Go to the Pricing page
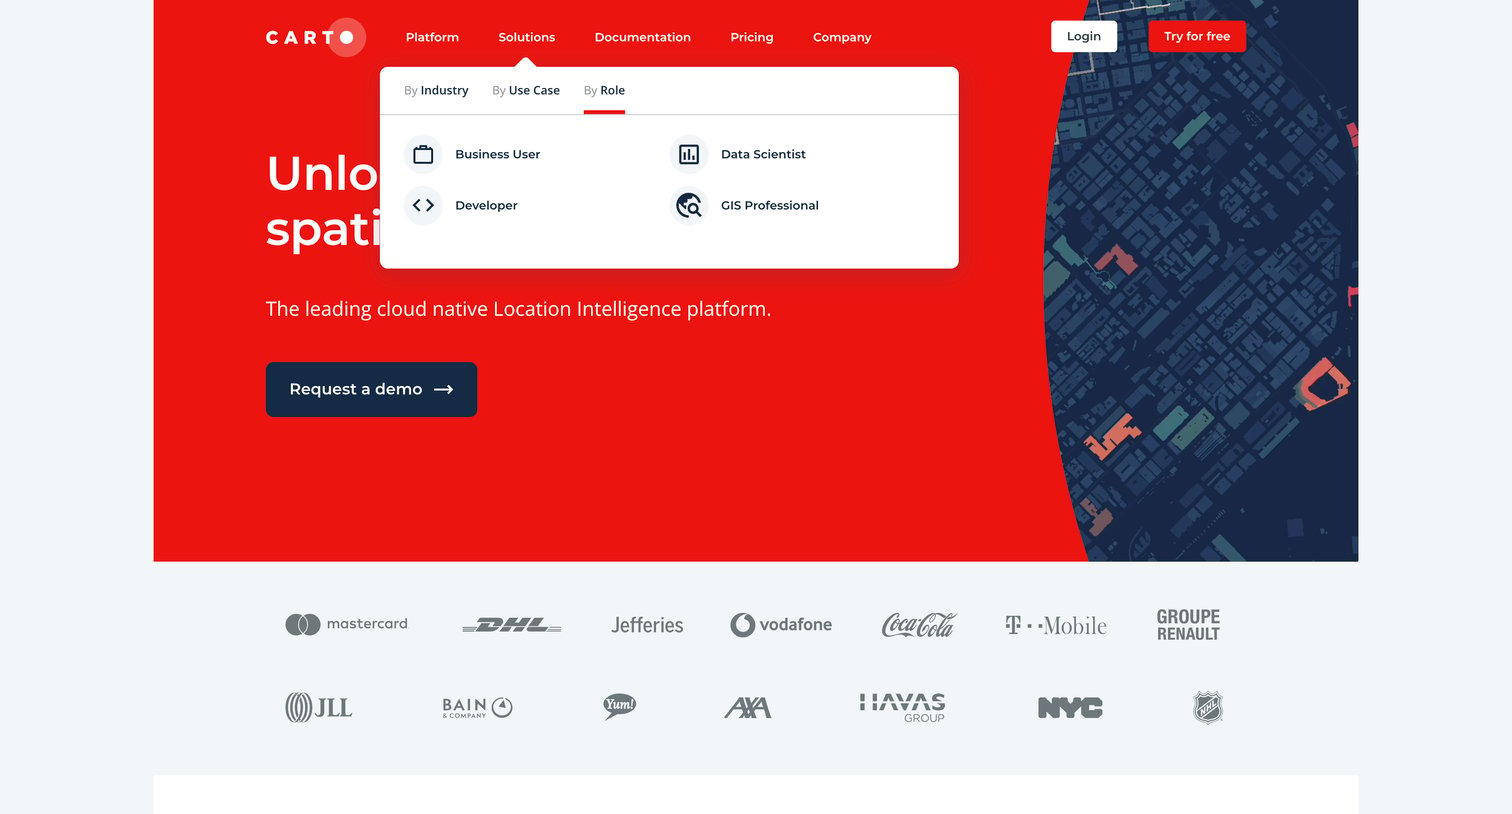Image resolution: width=1512 pixels, height=814 pixels. (x=752, y=37)
